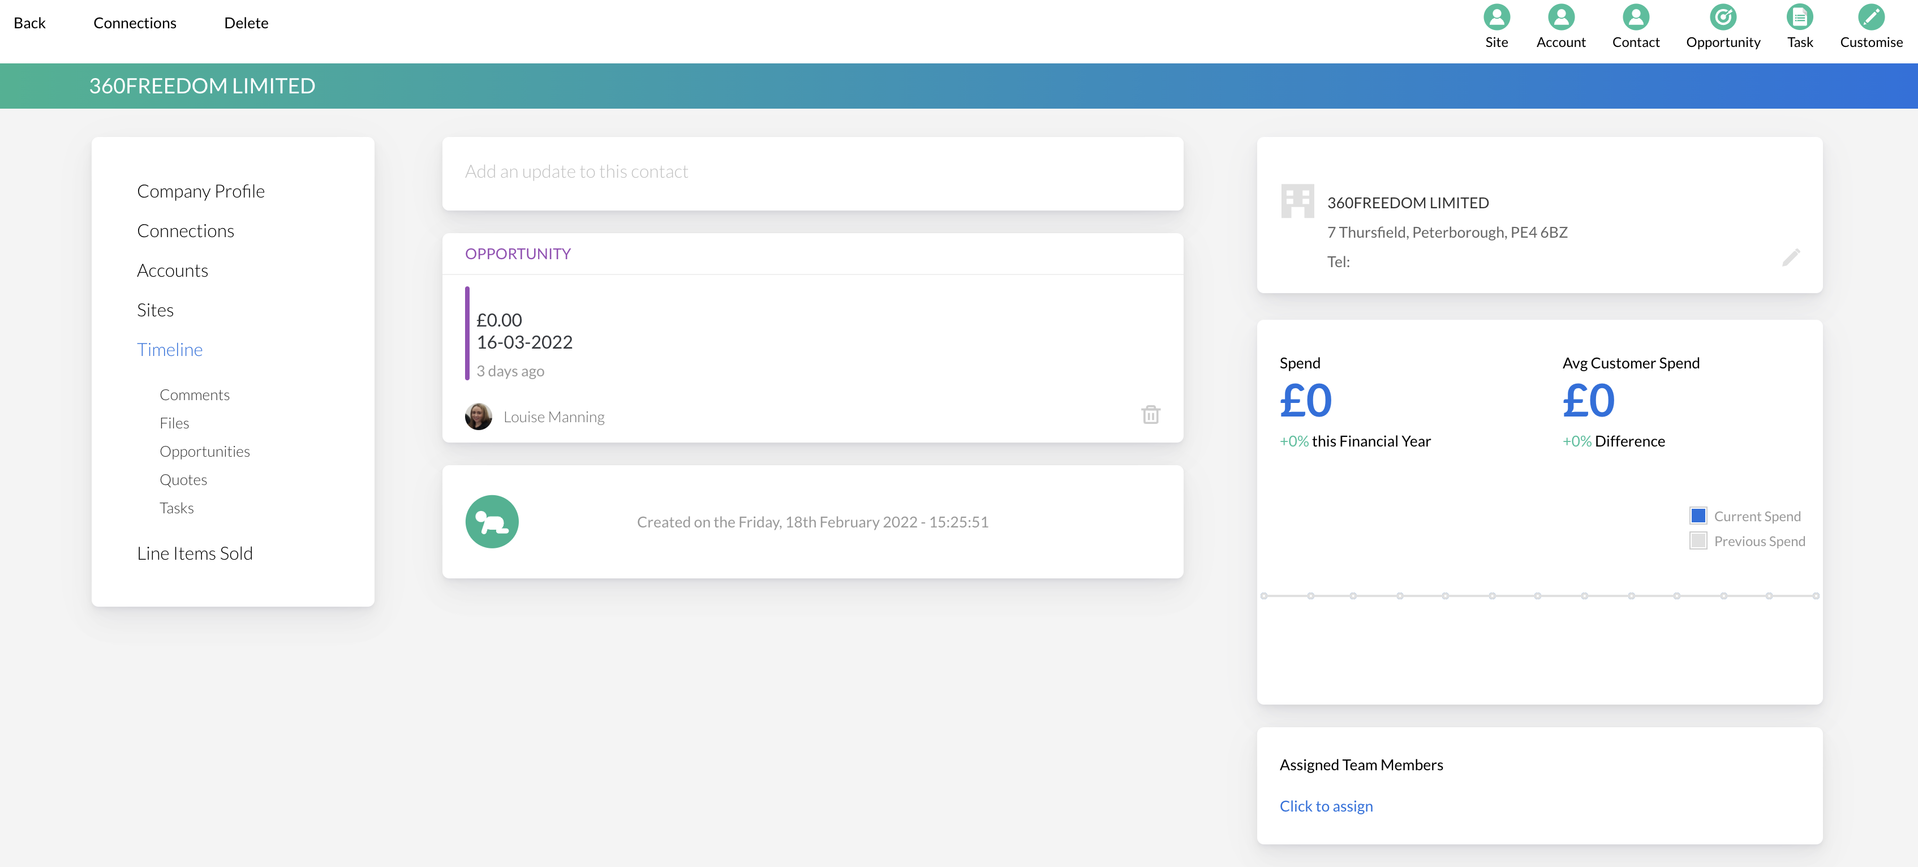Click the Task icon in toolbar
Image resolution: width=1918 pixels, height=867 pixels.
point(1799,17)
